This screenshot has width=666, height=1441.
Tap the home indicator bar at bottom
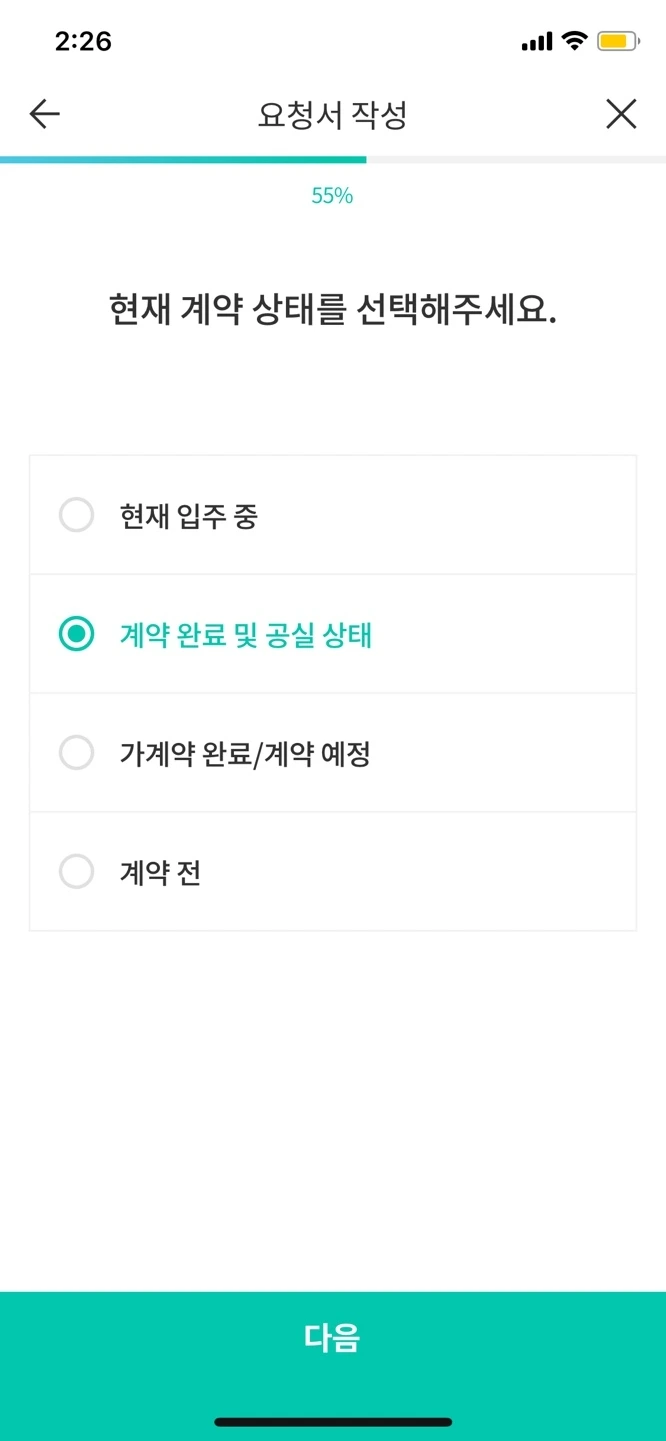coord(333,1421)
